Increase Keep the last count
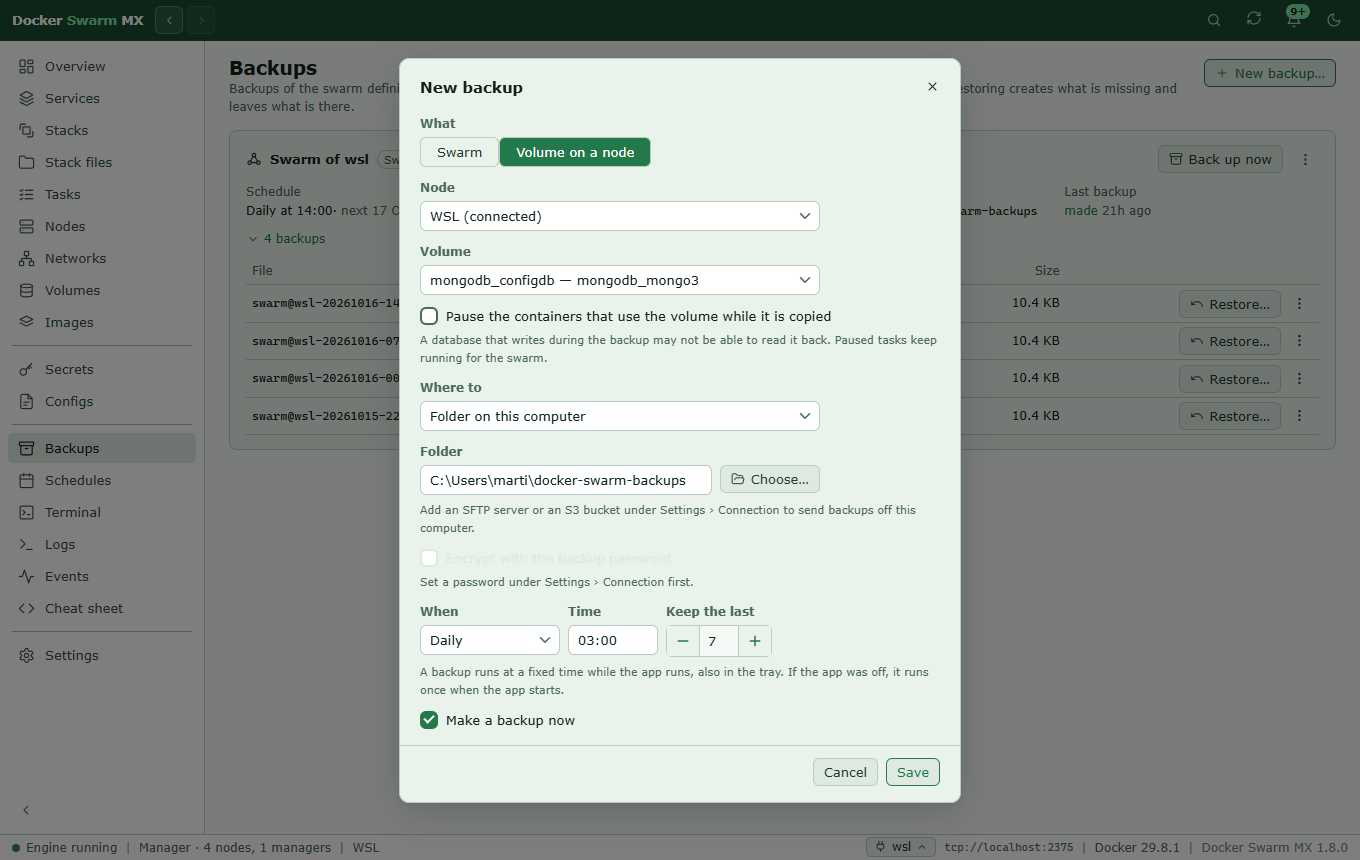Viewport: 1360px width, 860px height. tap(755, 641)
